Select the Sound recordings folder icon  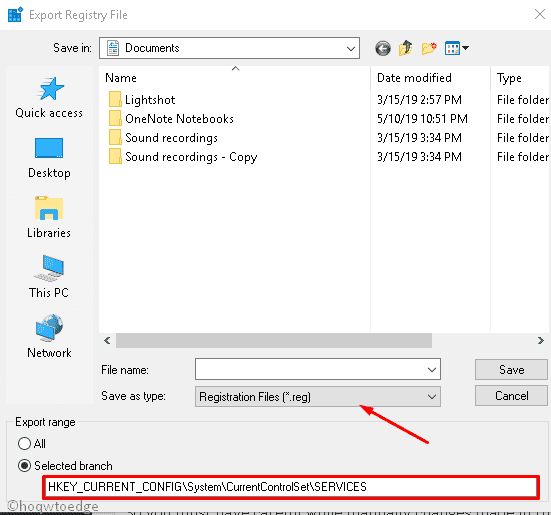[x=115, y=137]
